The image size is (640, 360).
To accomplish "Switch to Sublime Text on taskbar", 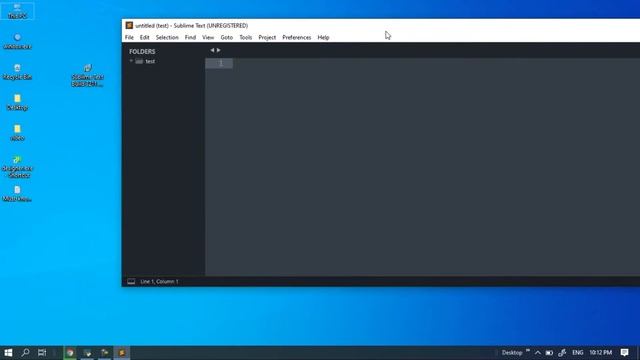I will [x=122, y=353].
